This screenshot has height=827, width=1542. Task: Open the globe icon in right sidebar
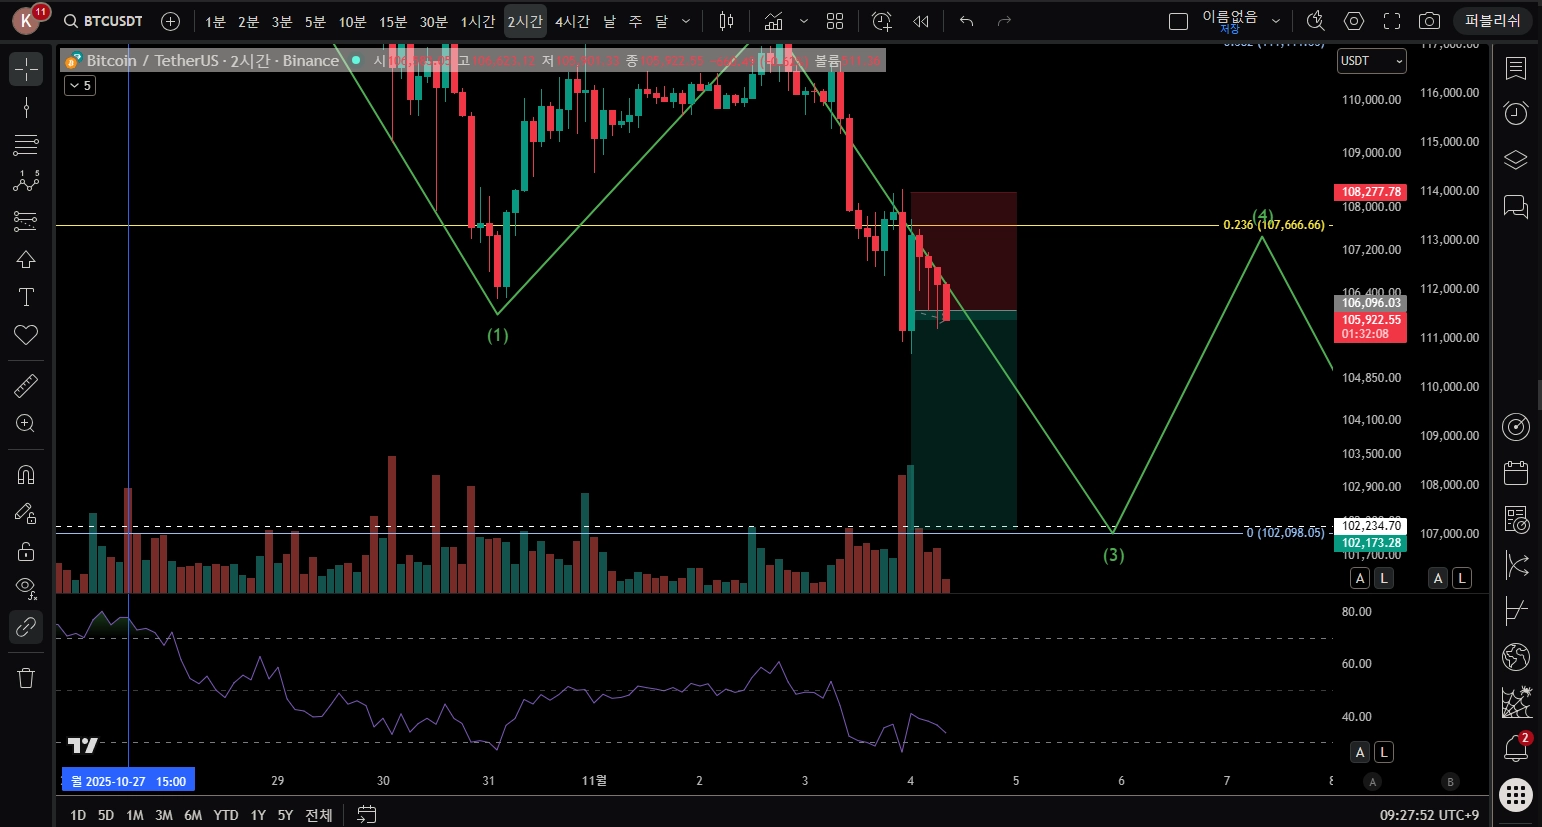tap(1516, 656)
